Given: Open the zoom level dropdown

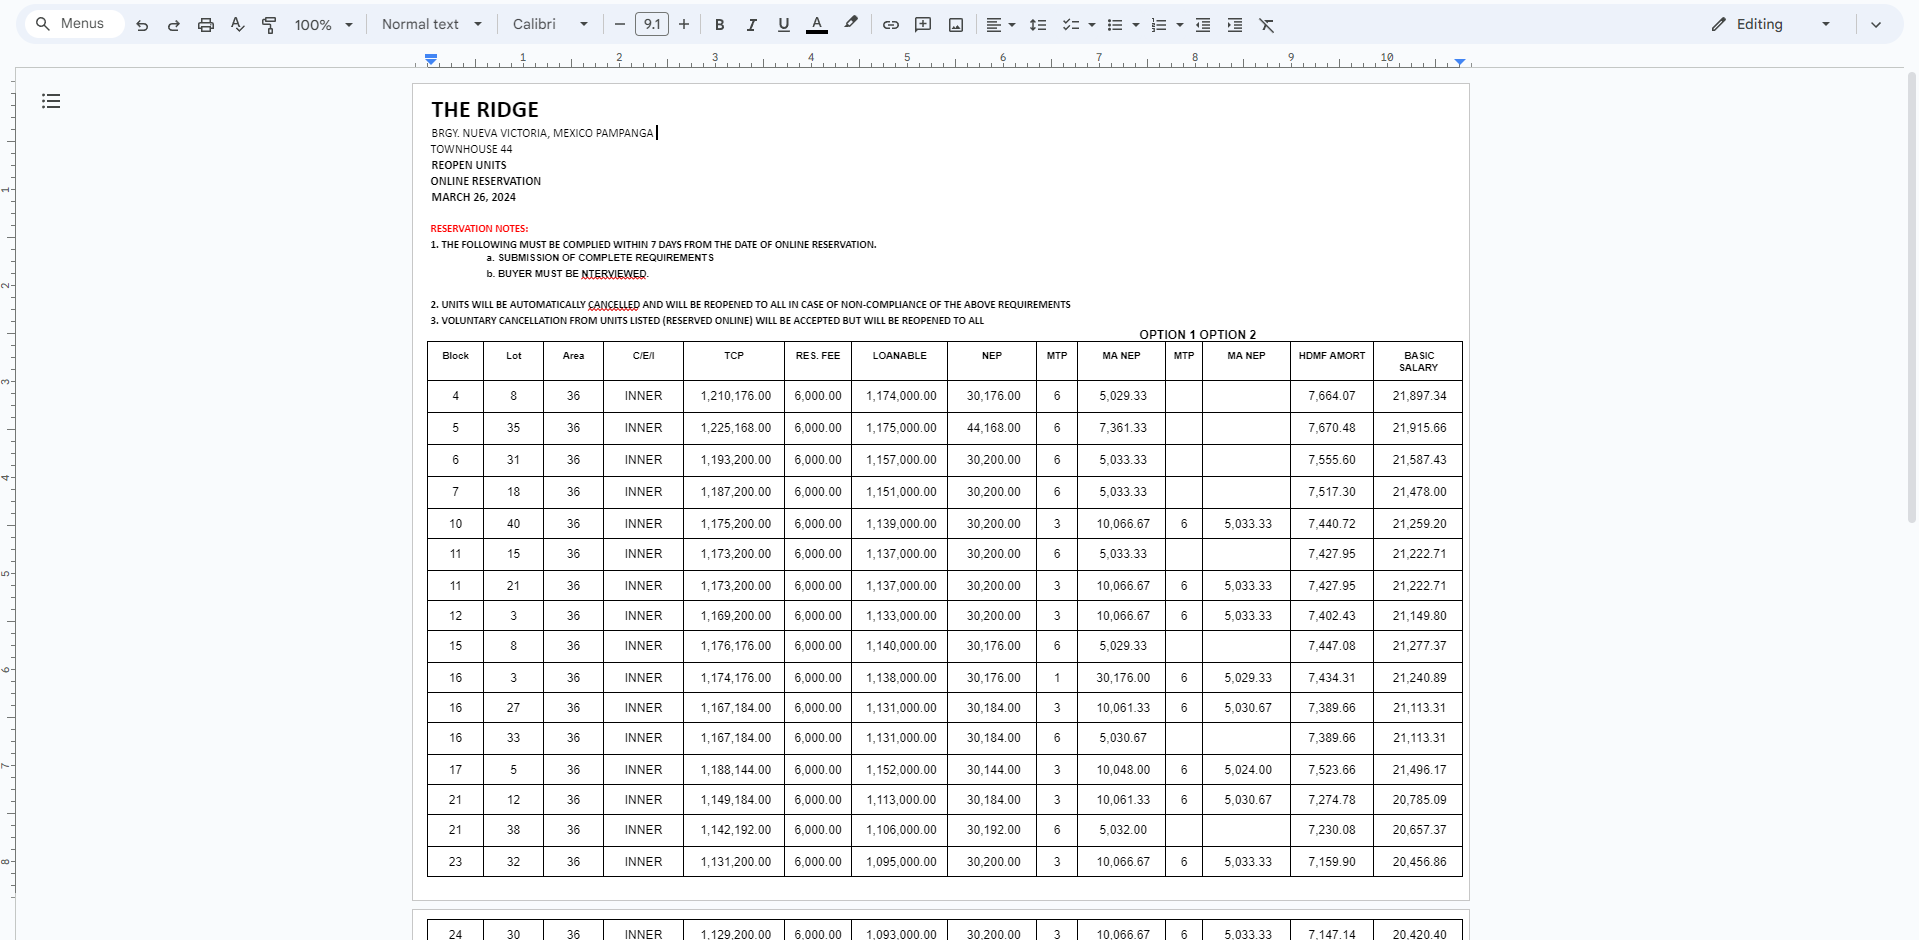Looking at the screenshot, I should [x=324, y=25].
